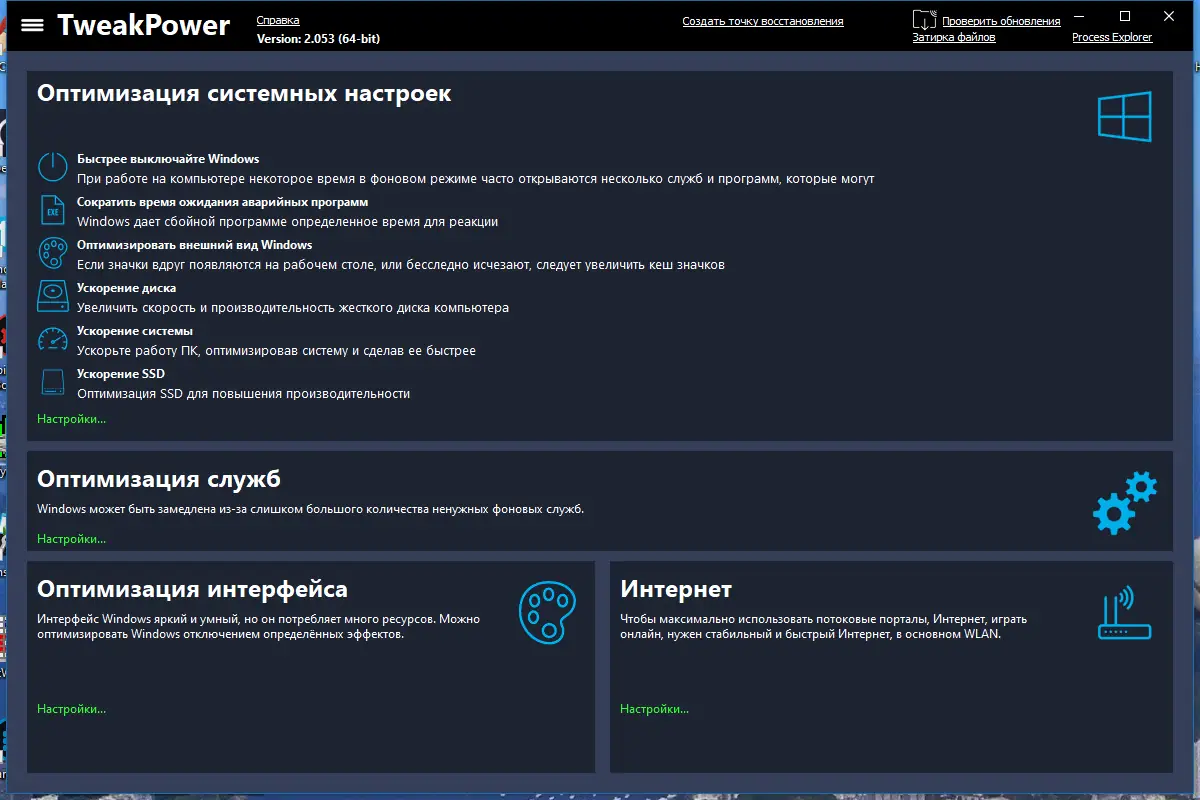Click the Оптимизация служб heading

[159, 479]
